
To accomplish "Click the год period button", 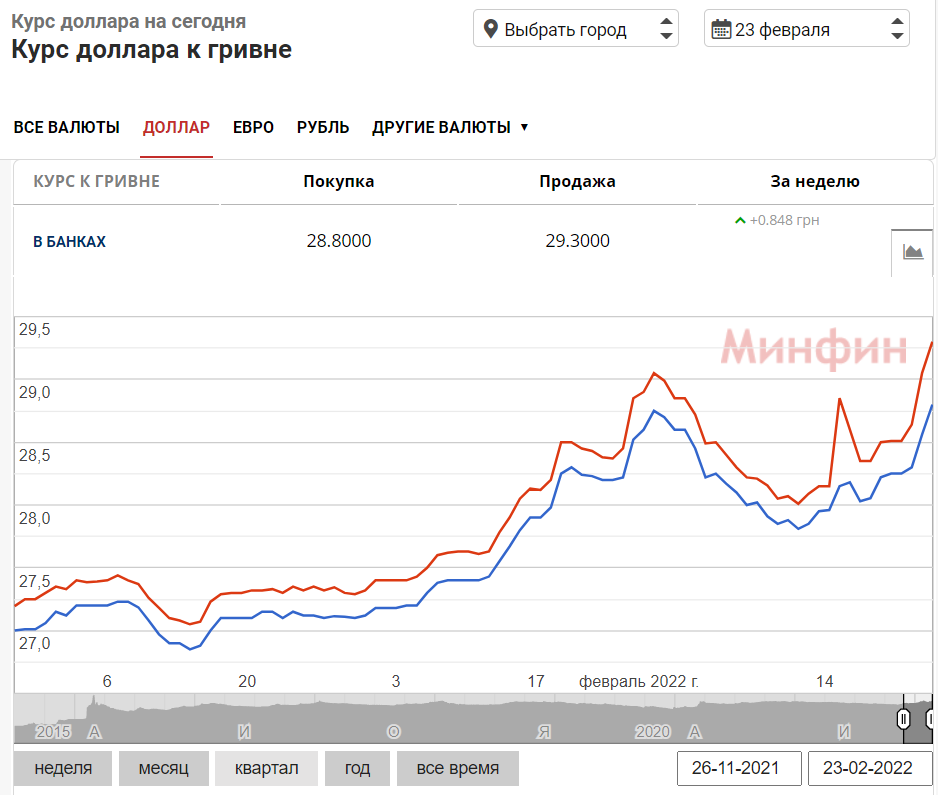I will point(357,768).
